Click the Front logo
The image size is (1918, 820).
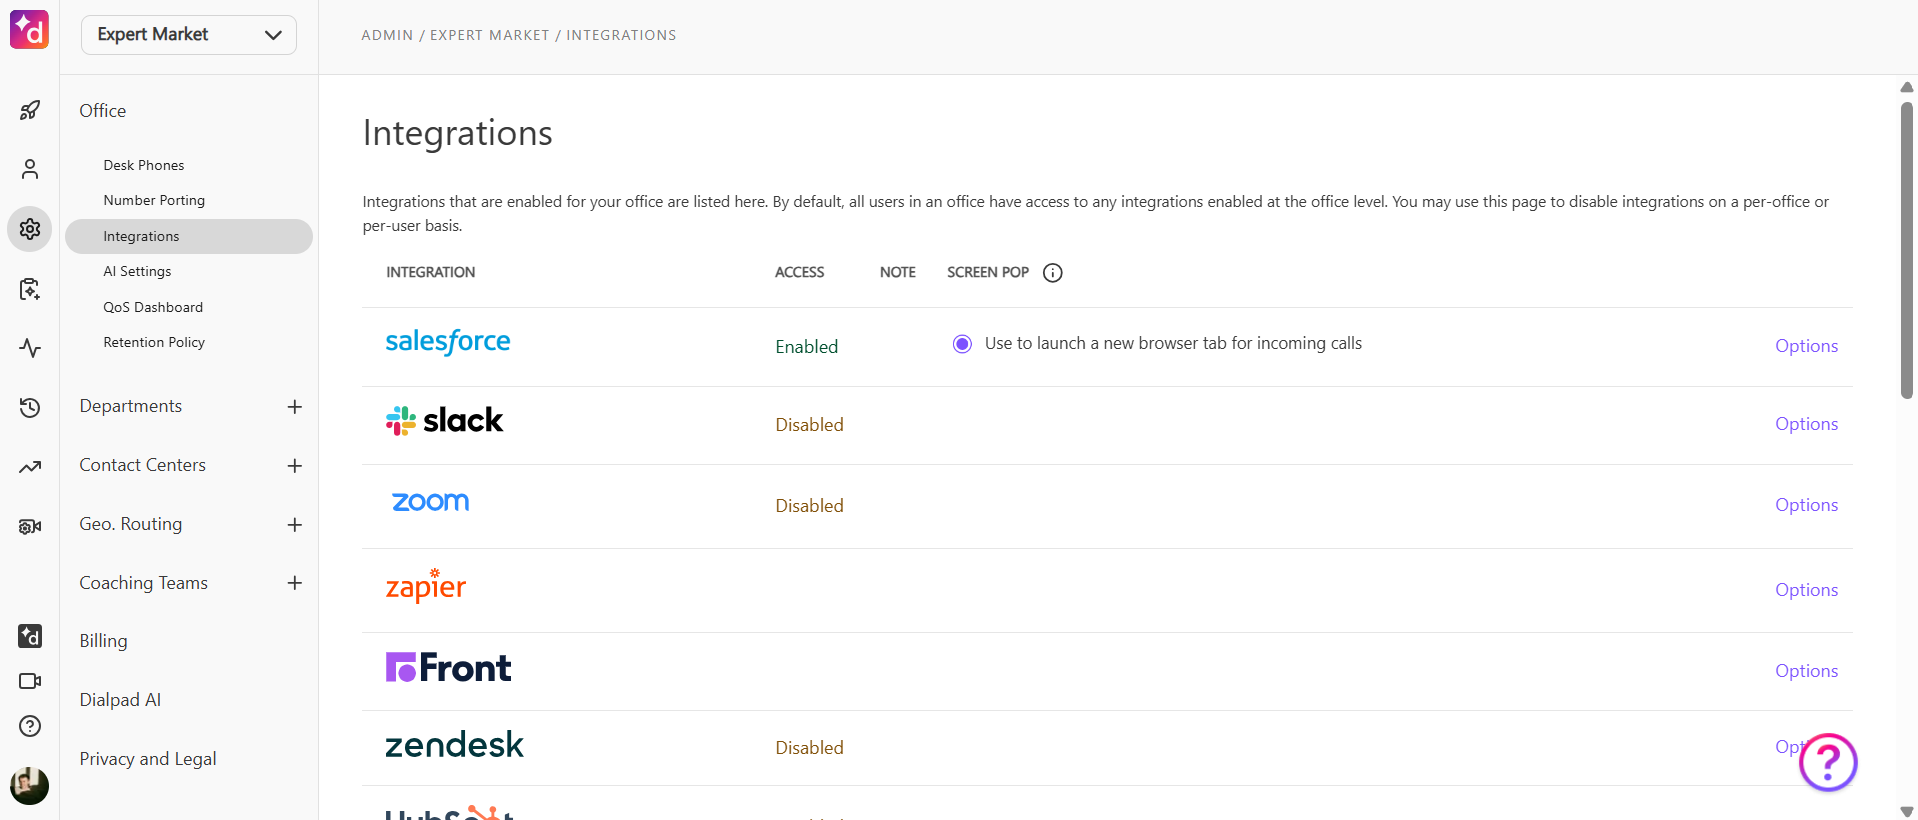coord(448,667)
